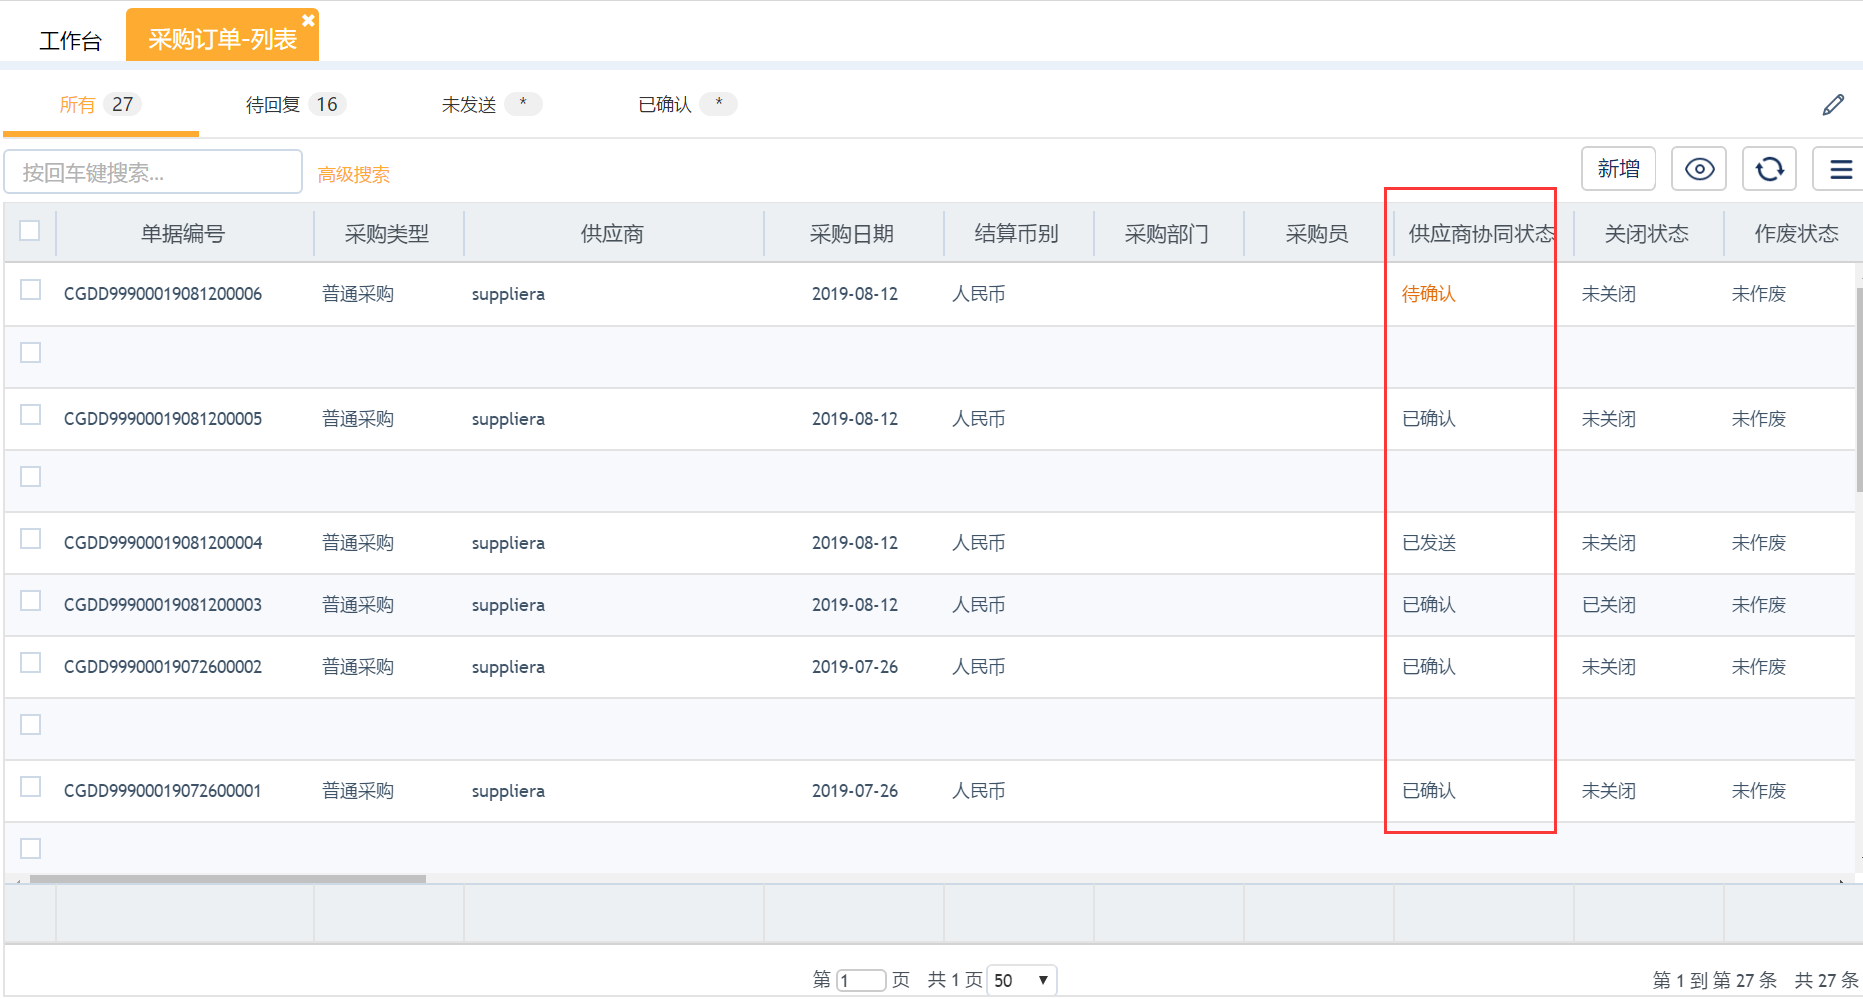Check row CGDD99900019072600002
The image size is (1863, 999).
click(x=31, y=663)
